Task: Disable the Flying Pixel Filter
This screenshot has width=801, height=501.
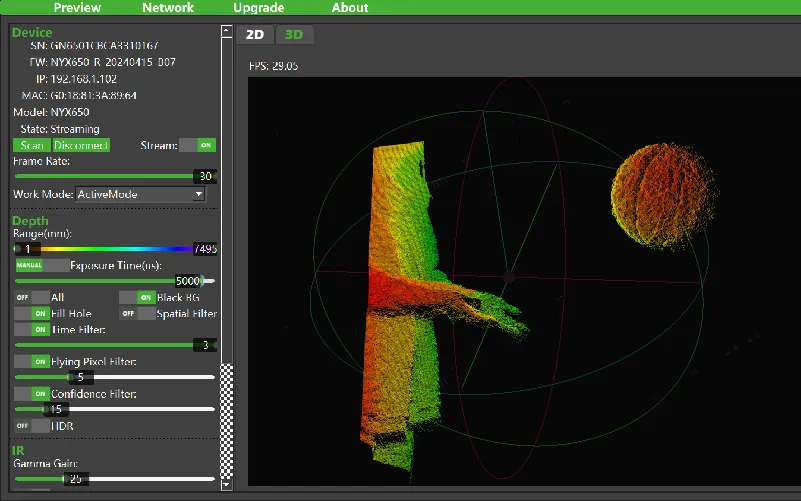Action: click(32, 361)
